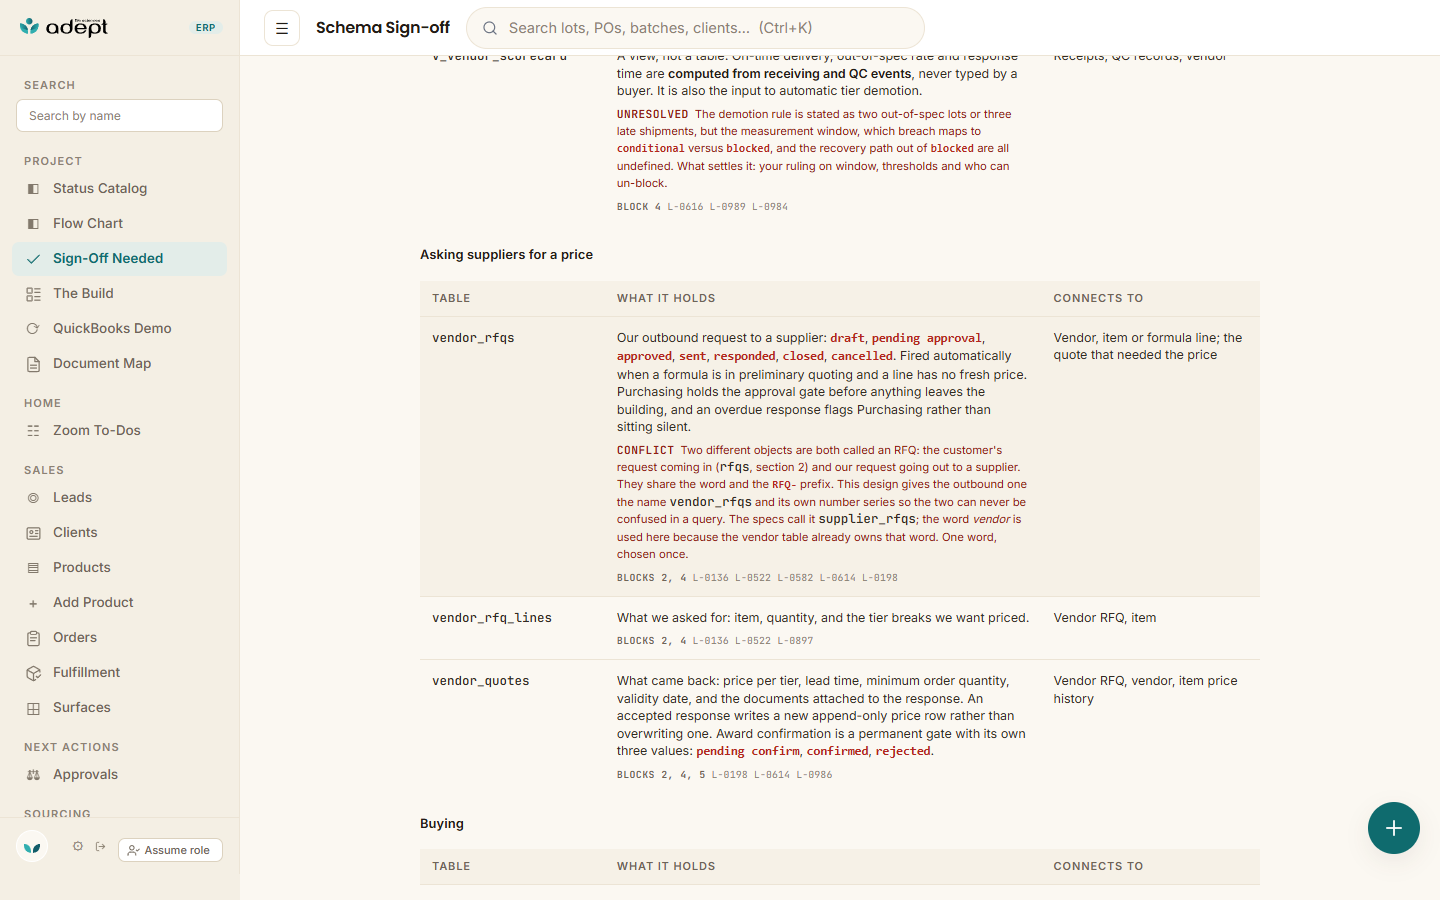Viewport: 1440px width, 900px height.
Task: Select Add Product in the sidebar
Action: pyautogui.click(x=120, y=602)
